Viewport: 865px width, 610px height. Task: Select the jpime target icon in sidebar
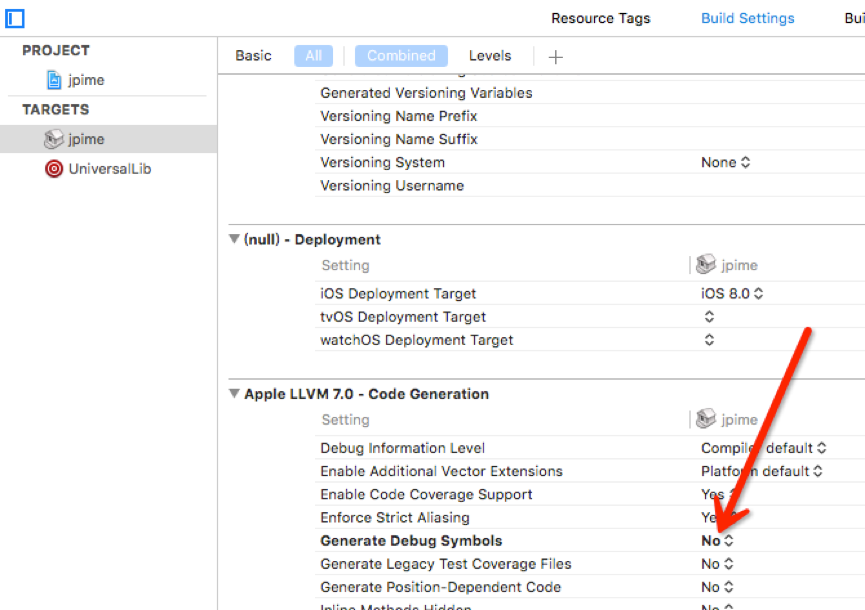[x=54, y=139]
